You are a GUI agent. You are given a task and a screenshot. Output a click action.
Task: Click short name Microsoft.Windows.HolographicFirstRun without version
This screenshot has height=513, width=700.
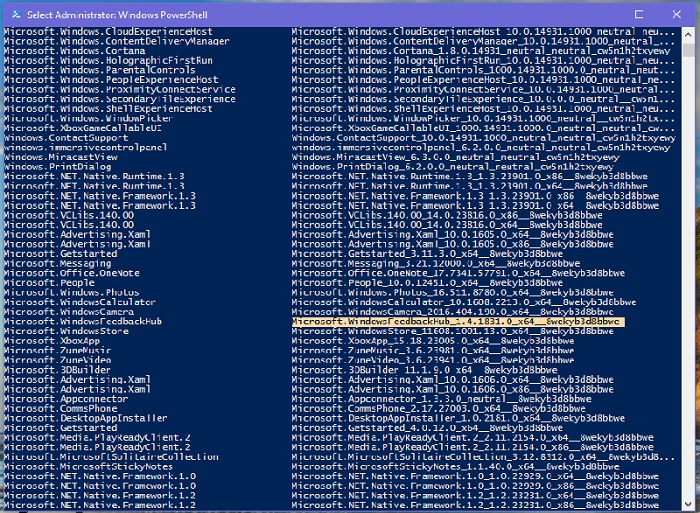(108, 61)
